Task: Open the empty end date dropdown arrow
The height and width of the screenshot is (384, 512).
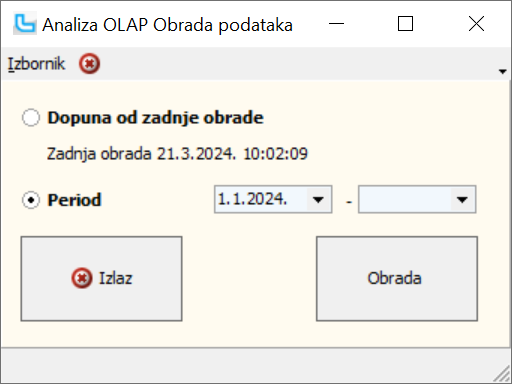Action: tap(462, 199)
